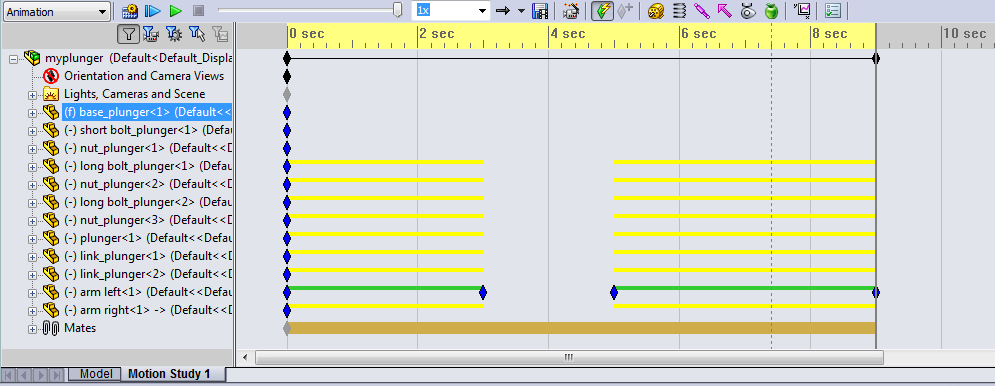The width and height of the screenshot is (995, 386).
Task: Select the Motion Study 1 tab
Action: coord(169,374)
